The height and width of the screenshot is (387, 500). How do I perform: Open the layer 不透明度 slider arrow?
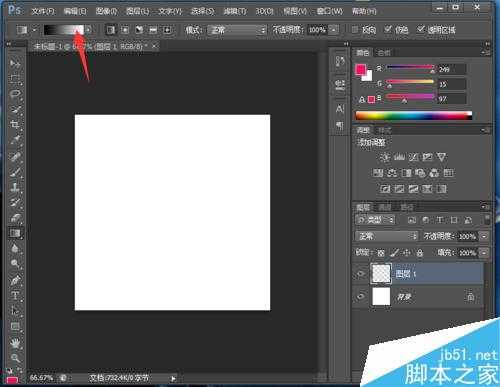tap(484, 236)
